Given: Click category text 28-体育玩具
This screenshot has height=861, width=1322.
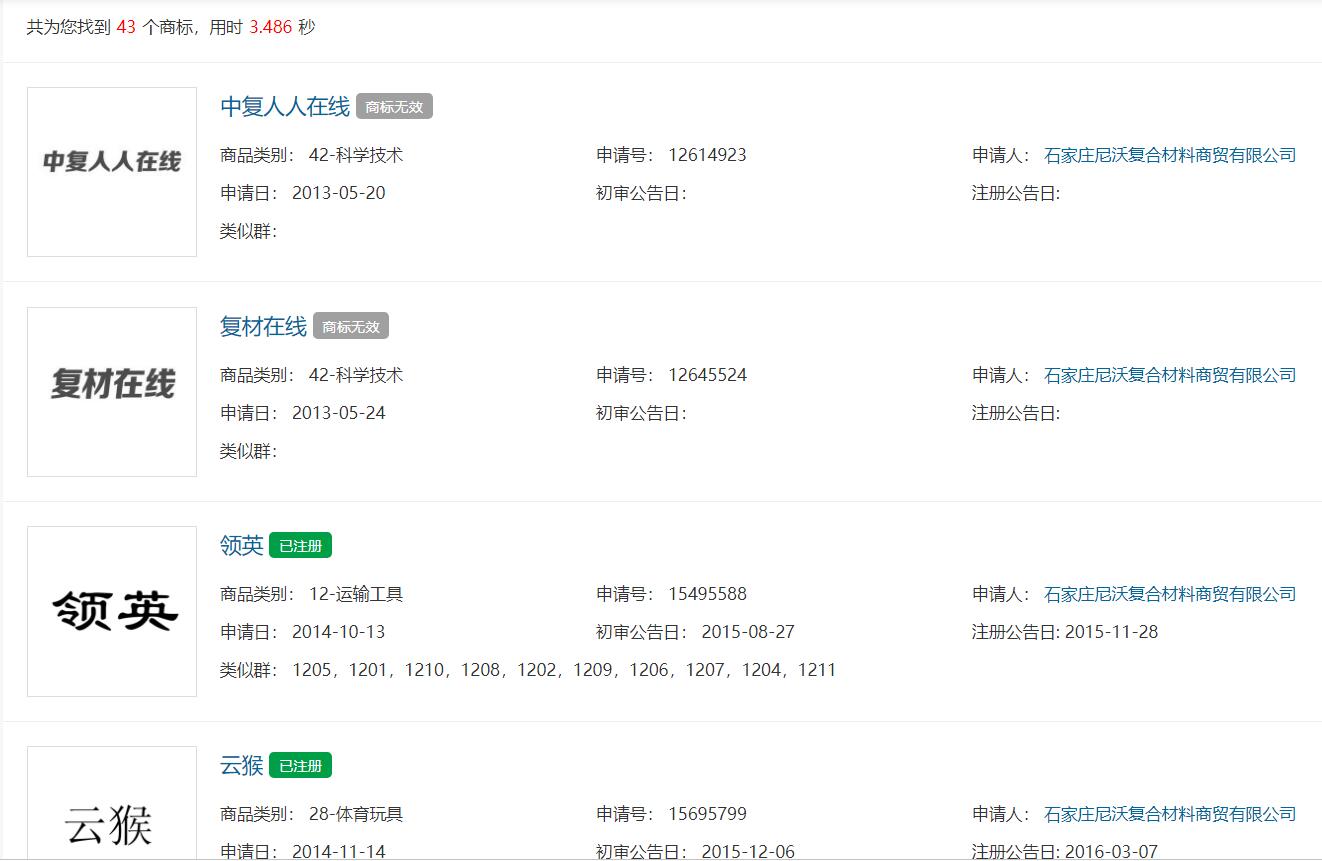Looking at the screenshot, I should click(356, 814).
